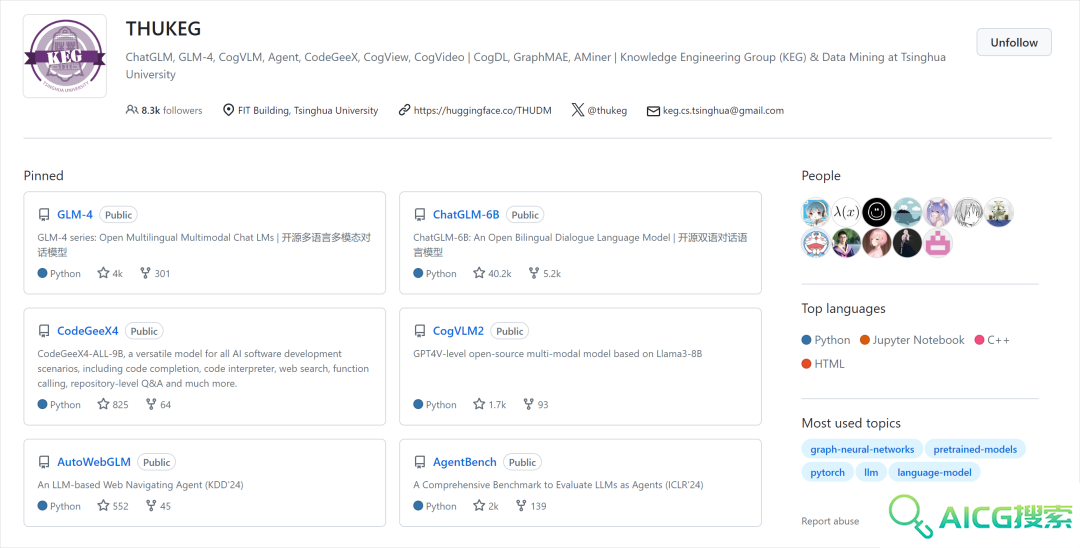Filter by HTML in Top languages
Image resolution: width=1080 pixels, height=548 pixels.
[x=823, y=363]
